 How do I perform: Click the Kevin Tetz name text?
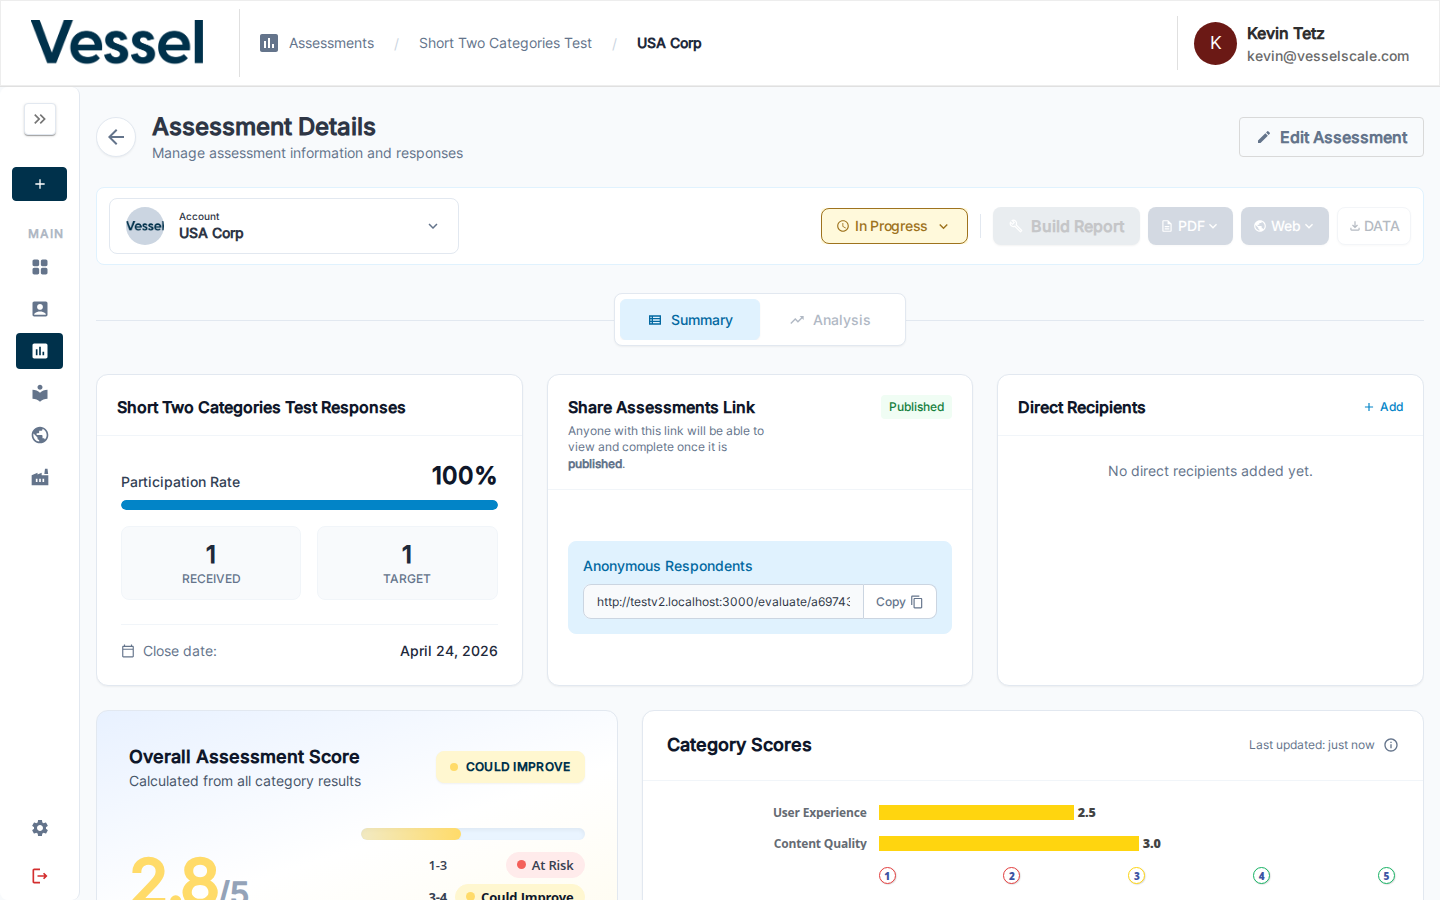(1285, 33)
